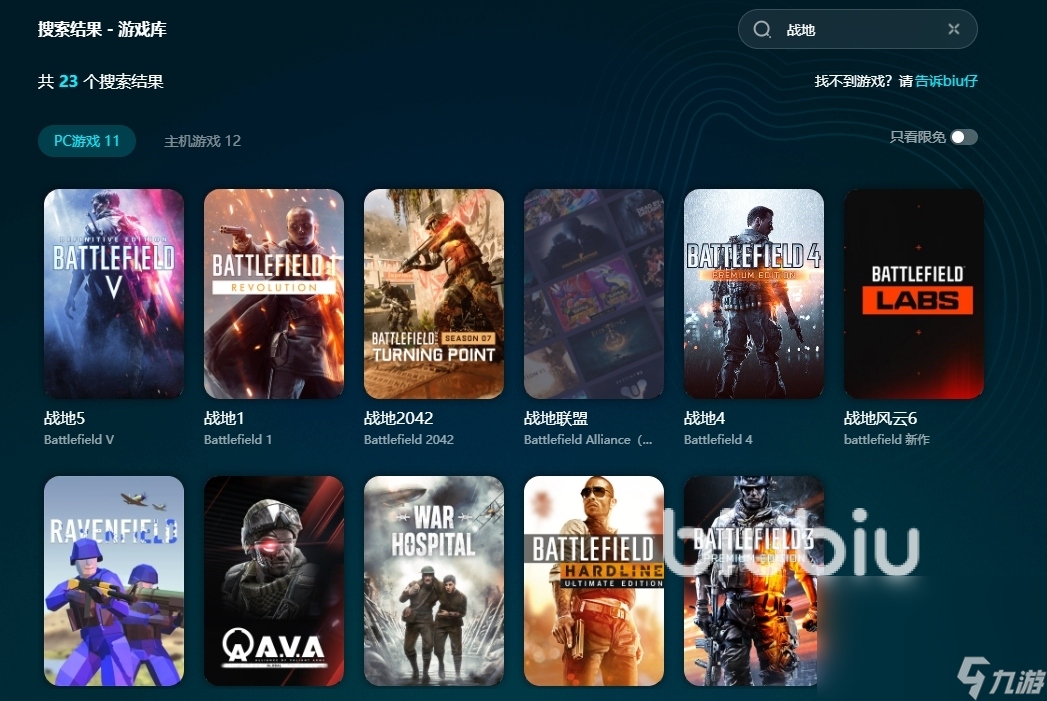The image size is (1047, 701).
Task: Click the Battlefield 4 subtitle
Action: click(718, 439)
